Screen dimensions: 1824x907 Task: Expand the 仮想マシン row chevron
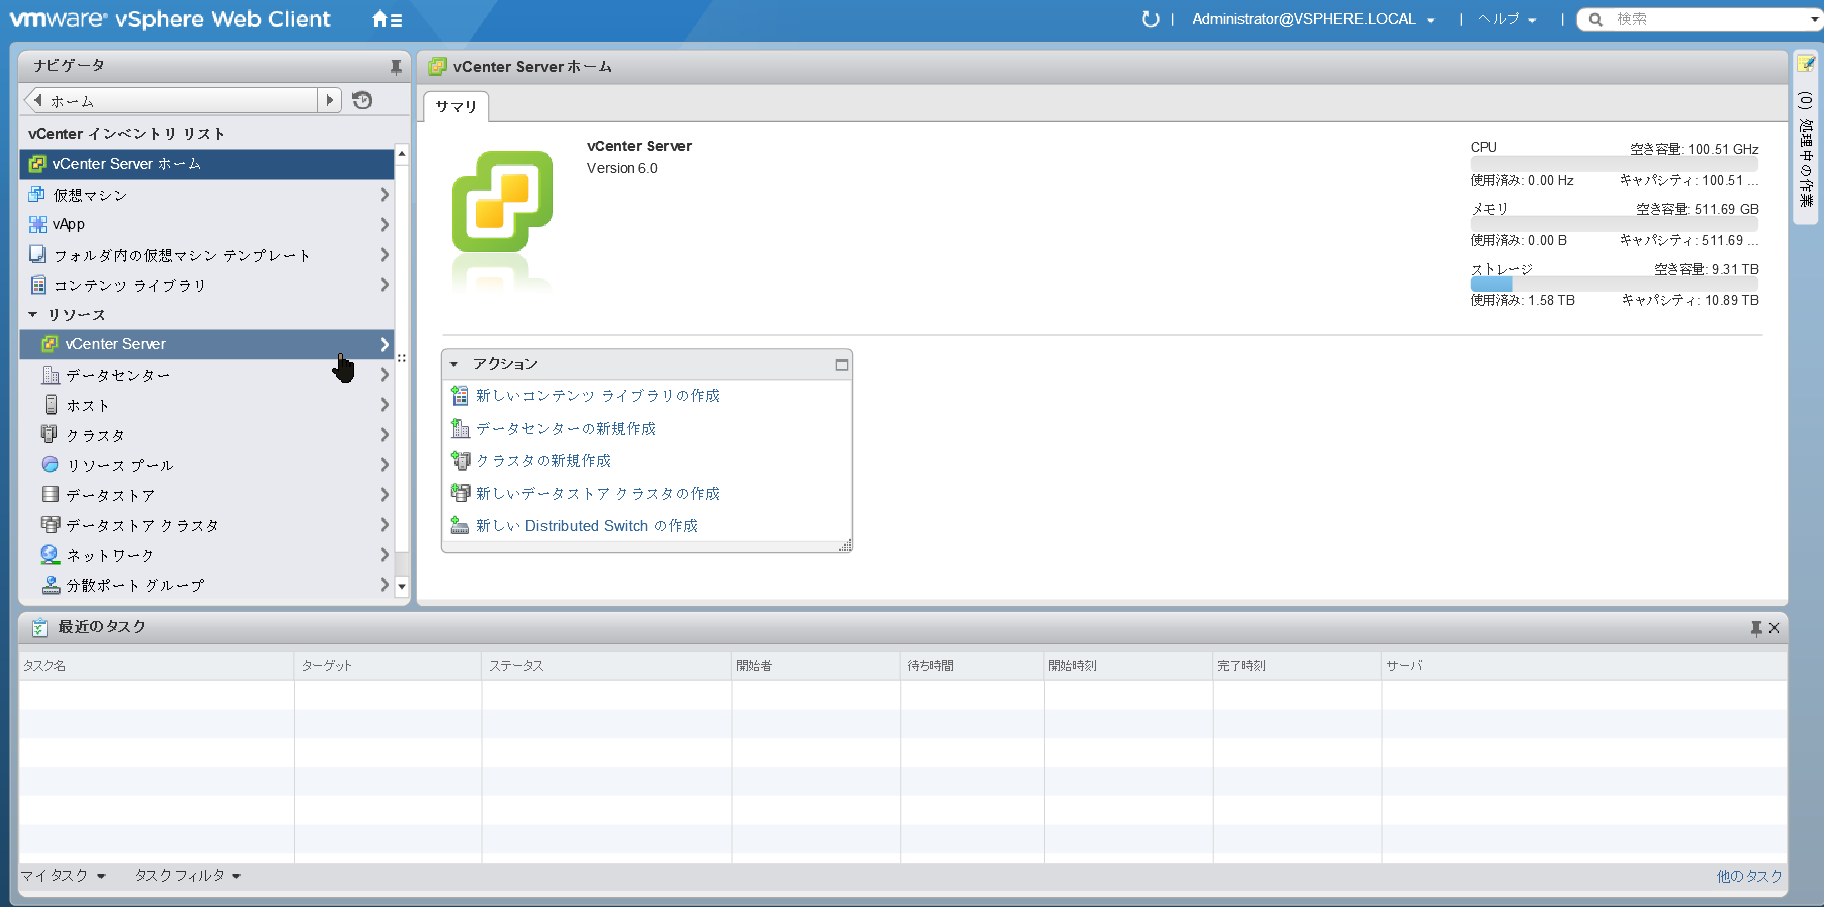[x=384, y=194]
